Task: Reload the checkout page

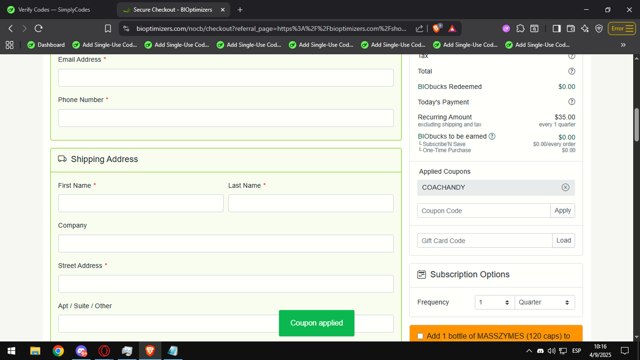Action: (x=38, y=29)
